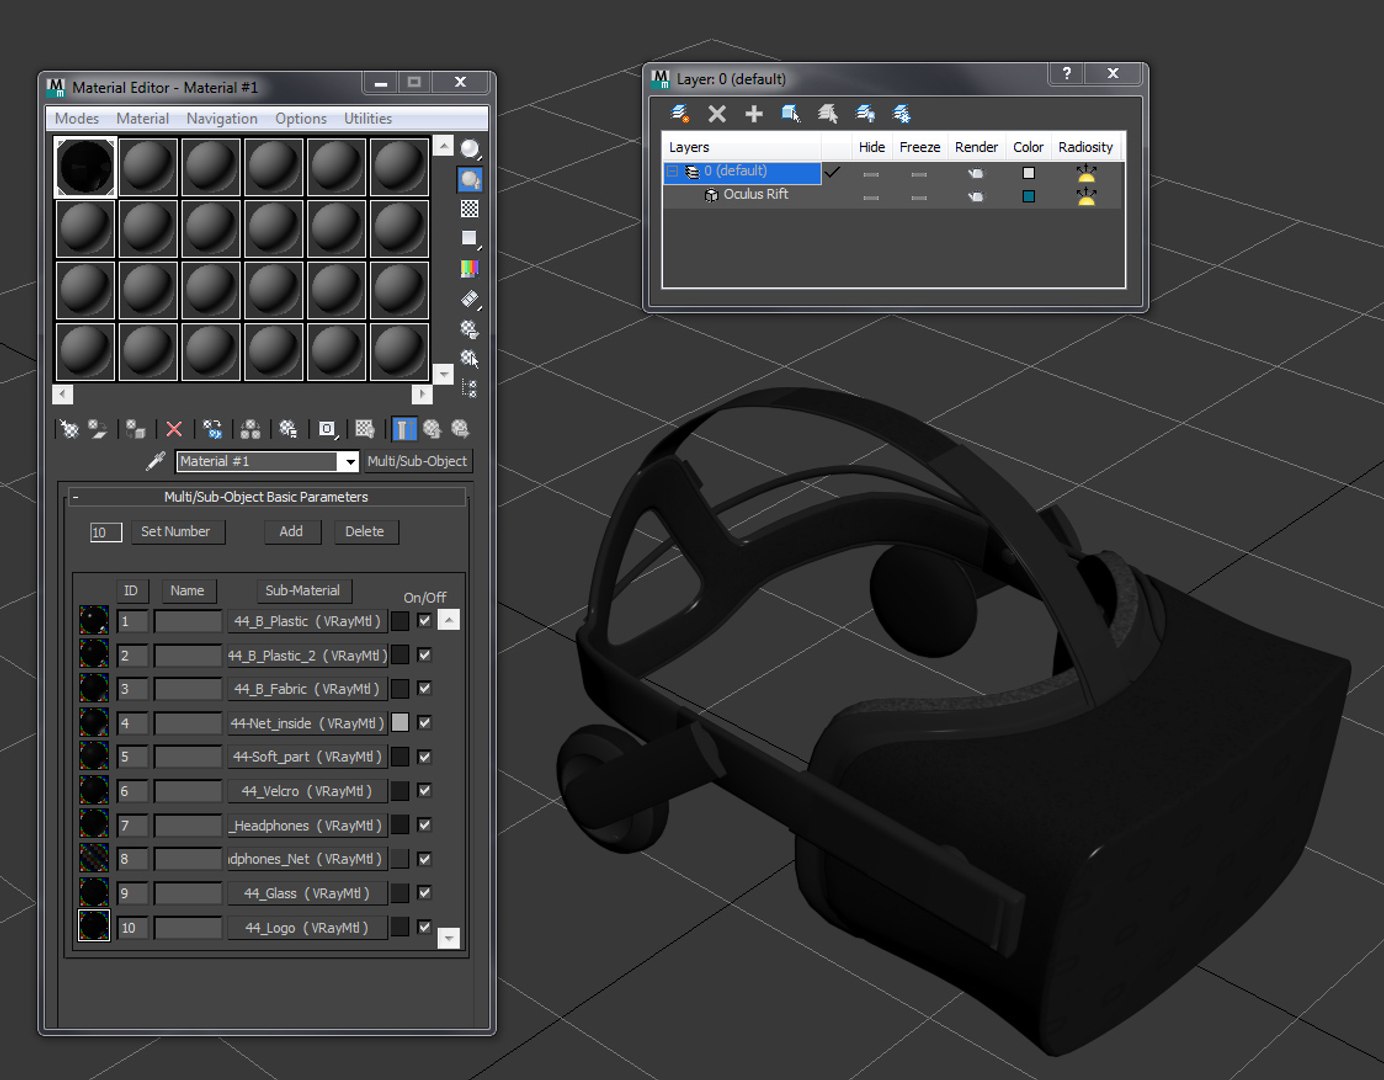The width and height of the screenshot is (1384, 1080).
Task: Toggle the Backlight icon in Material Editor
Action: pyautogui.click(x=470, y=180)
